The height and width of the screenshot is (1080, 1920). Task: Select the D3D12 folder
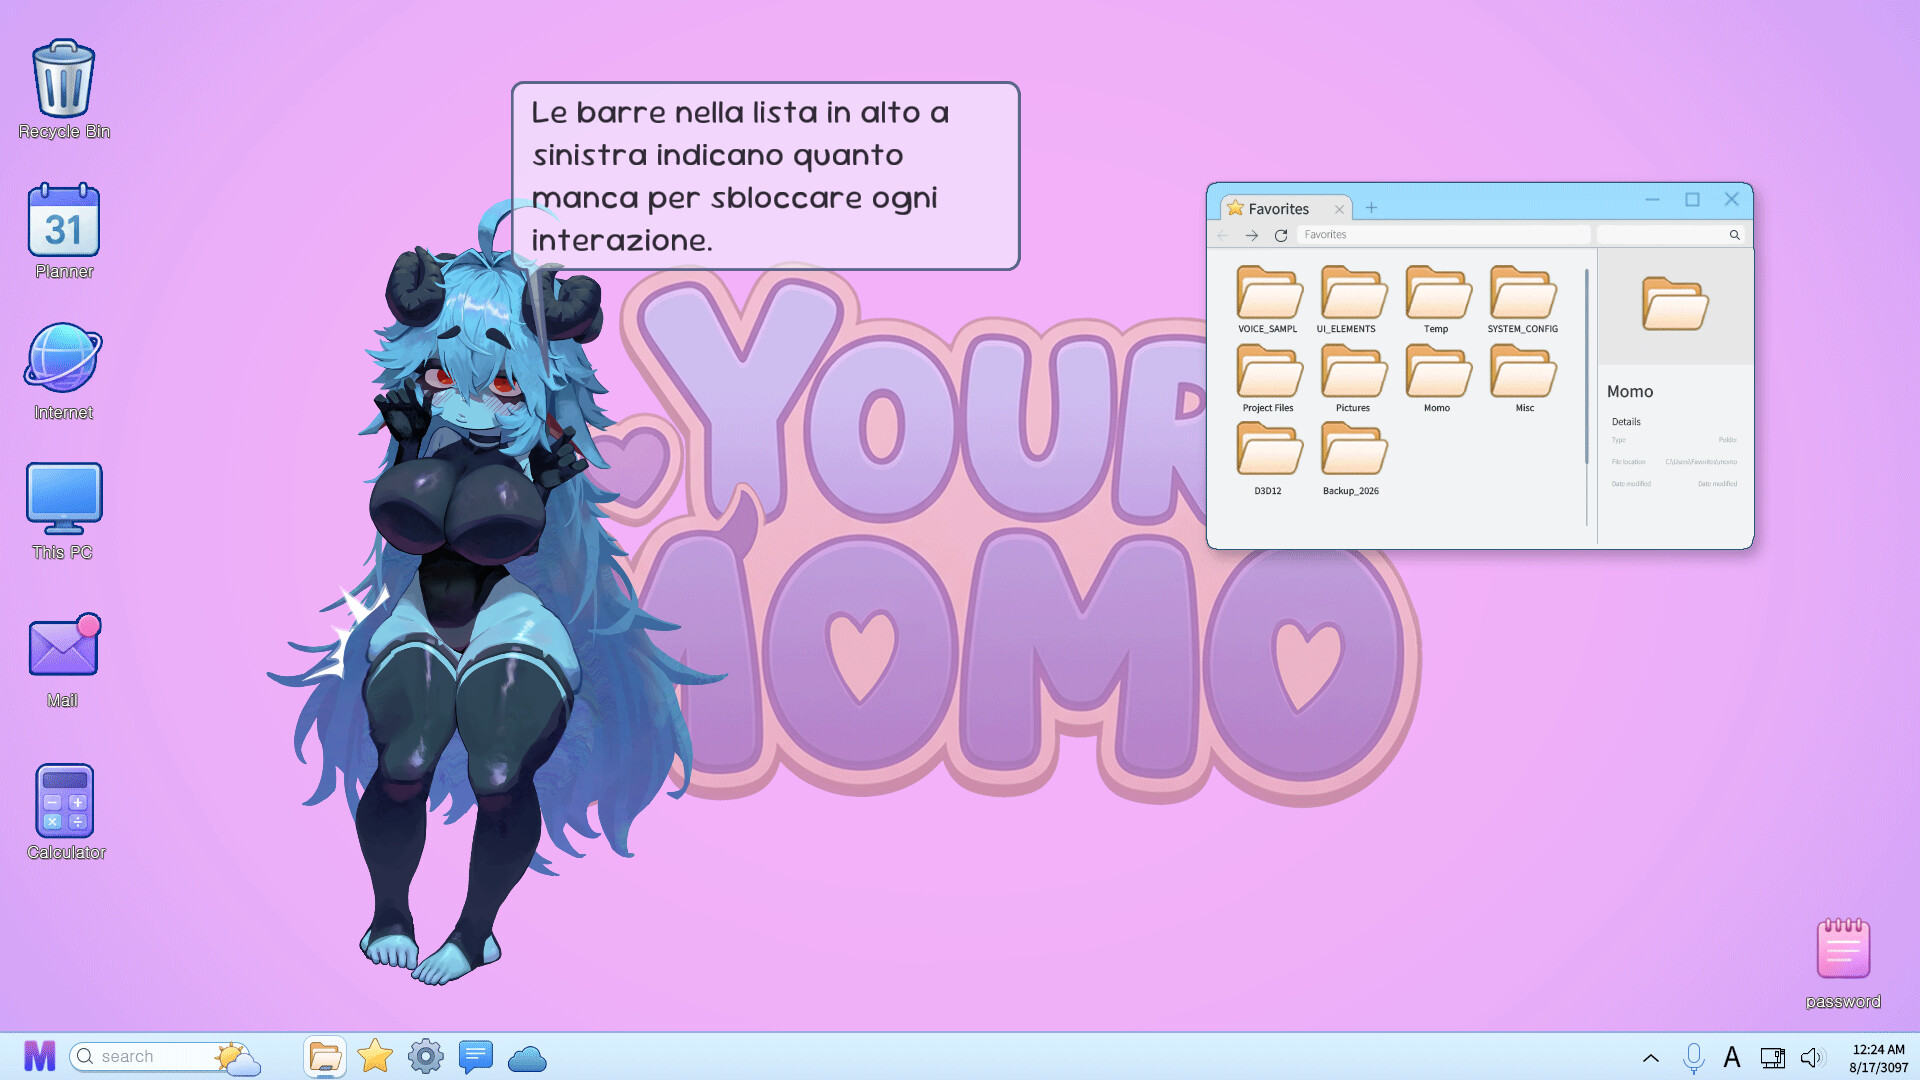1268,459
